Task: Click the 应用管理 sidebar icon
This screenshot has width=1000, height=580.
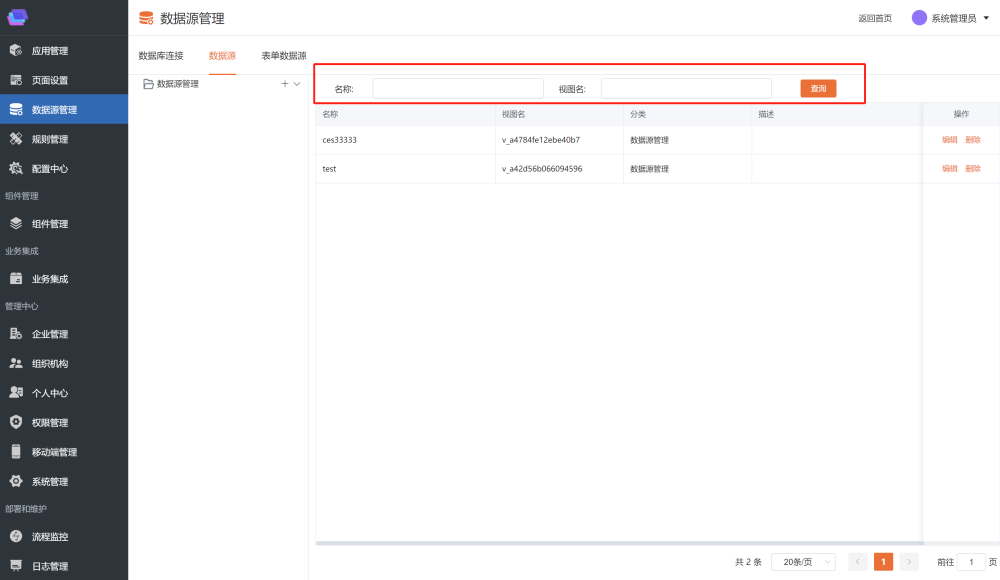Action: pyautogui.click(x=16, y=51)
